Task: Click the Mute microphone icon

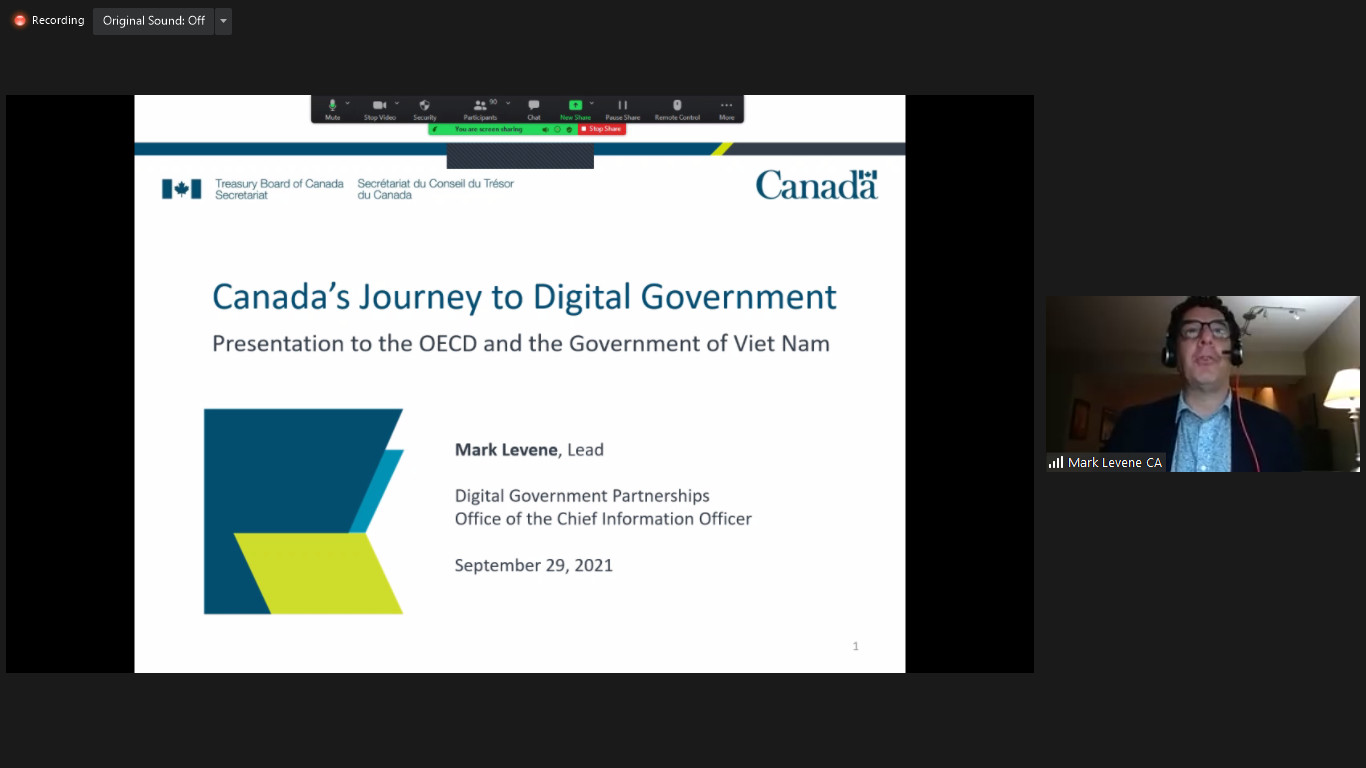Action: pyautogui.click(x=332, y=105)
